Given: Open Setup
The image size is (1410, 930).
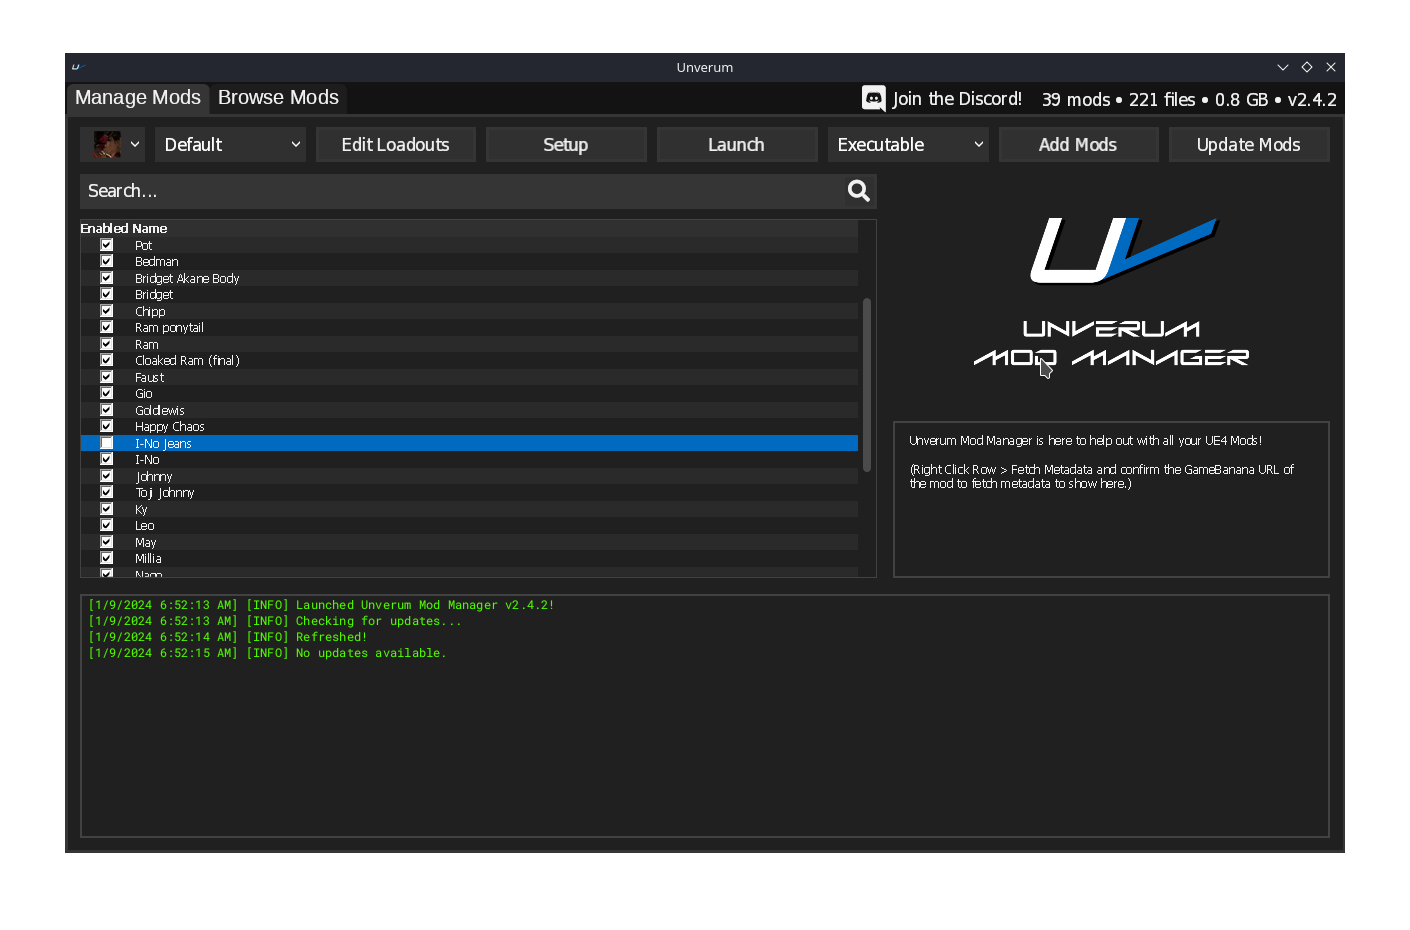Looking at the screenshot, I should pyautogui.click(x=566, y=144).
